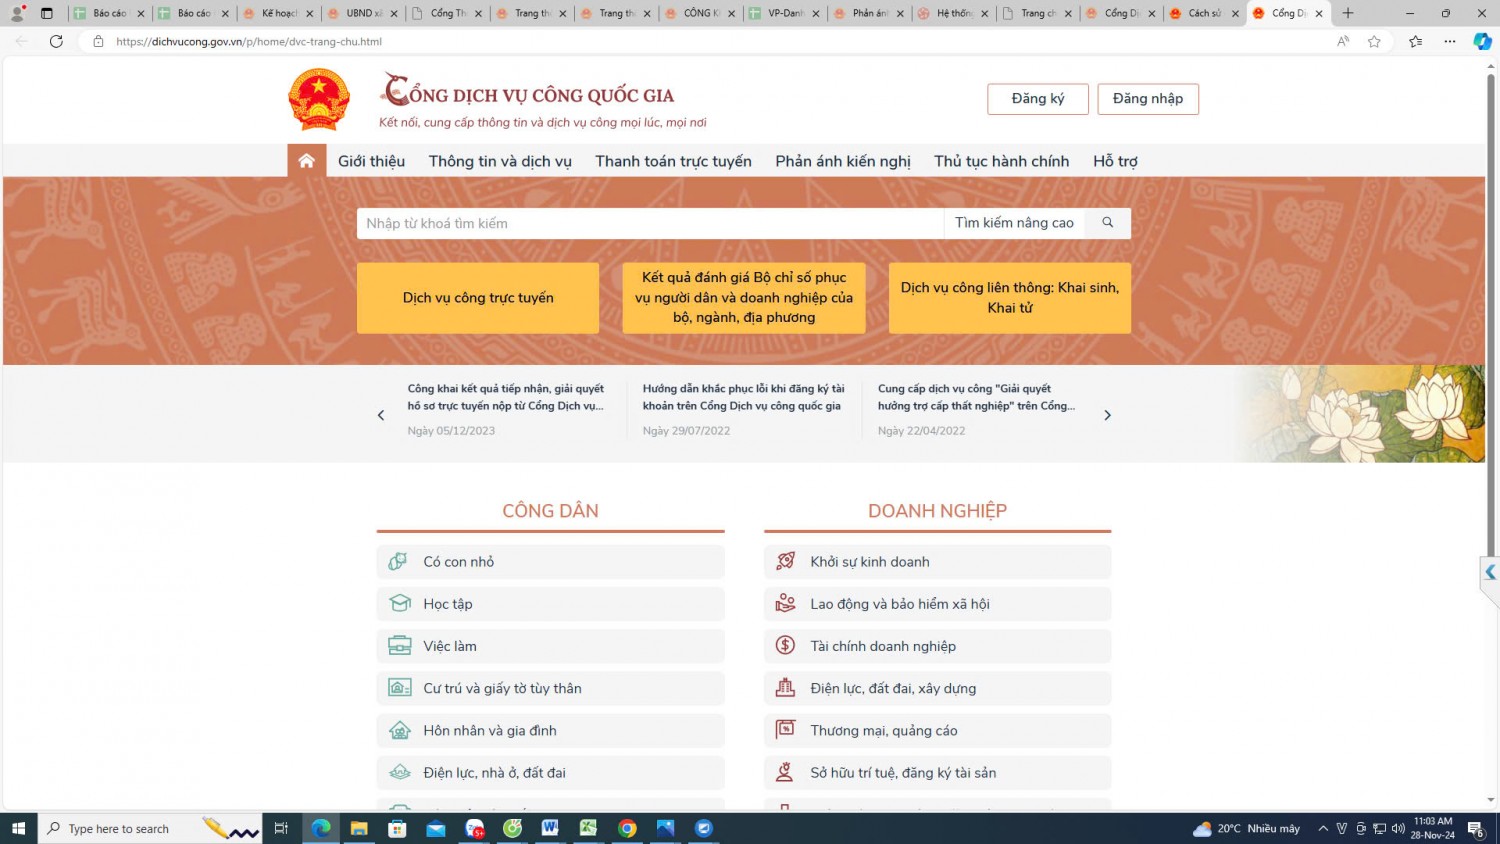Open the Thủ tục hành chính menu
The width and height of the screenshot is (1500, 844).
tap(1001, 161)
